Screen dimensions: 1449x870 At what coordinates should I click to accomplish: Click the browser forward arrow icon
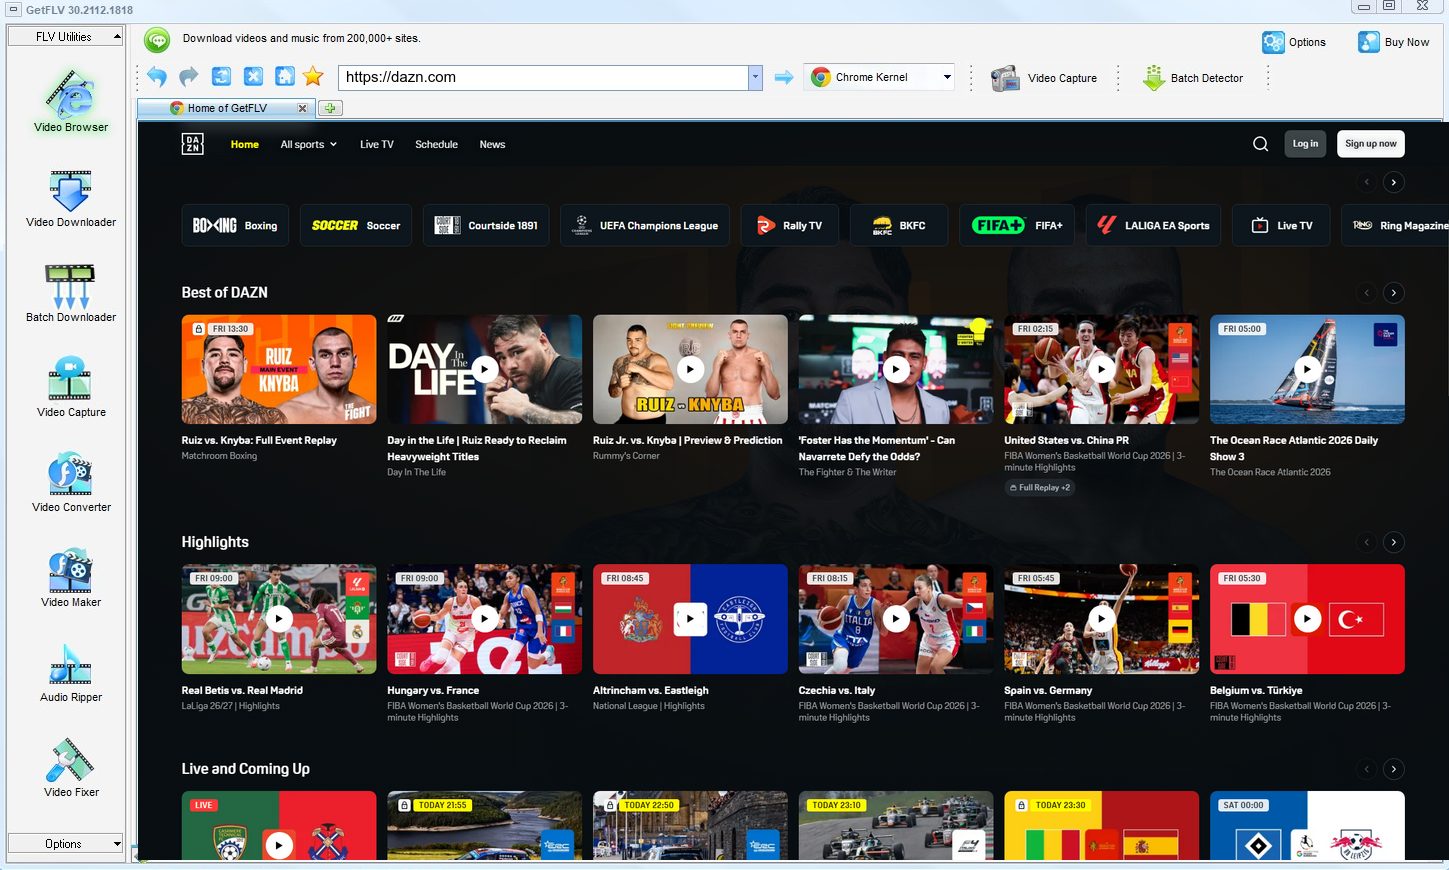click(x=189, y=77)
